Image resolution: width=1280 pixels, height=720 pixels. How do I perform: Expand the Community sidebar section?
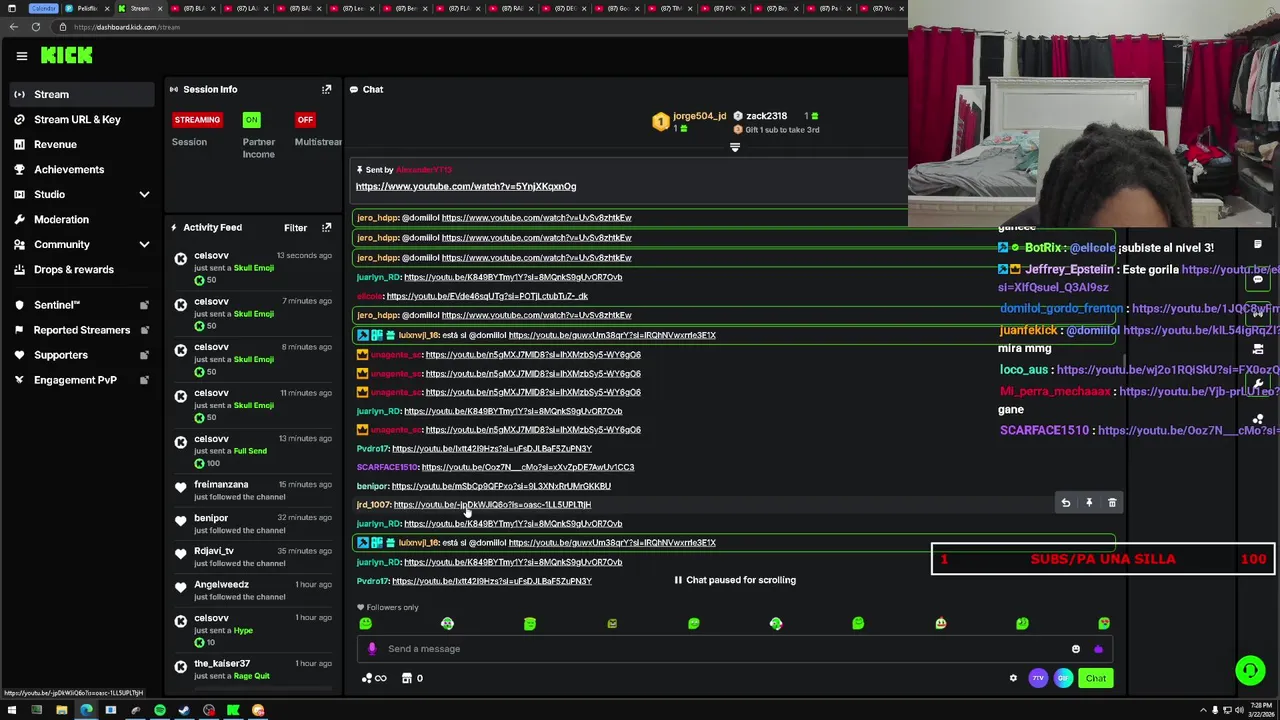point(144,244)
